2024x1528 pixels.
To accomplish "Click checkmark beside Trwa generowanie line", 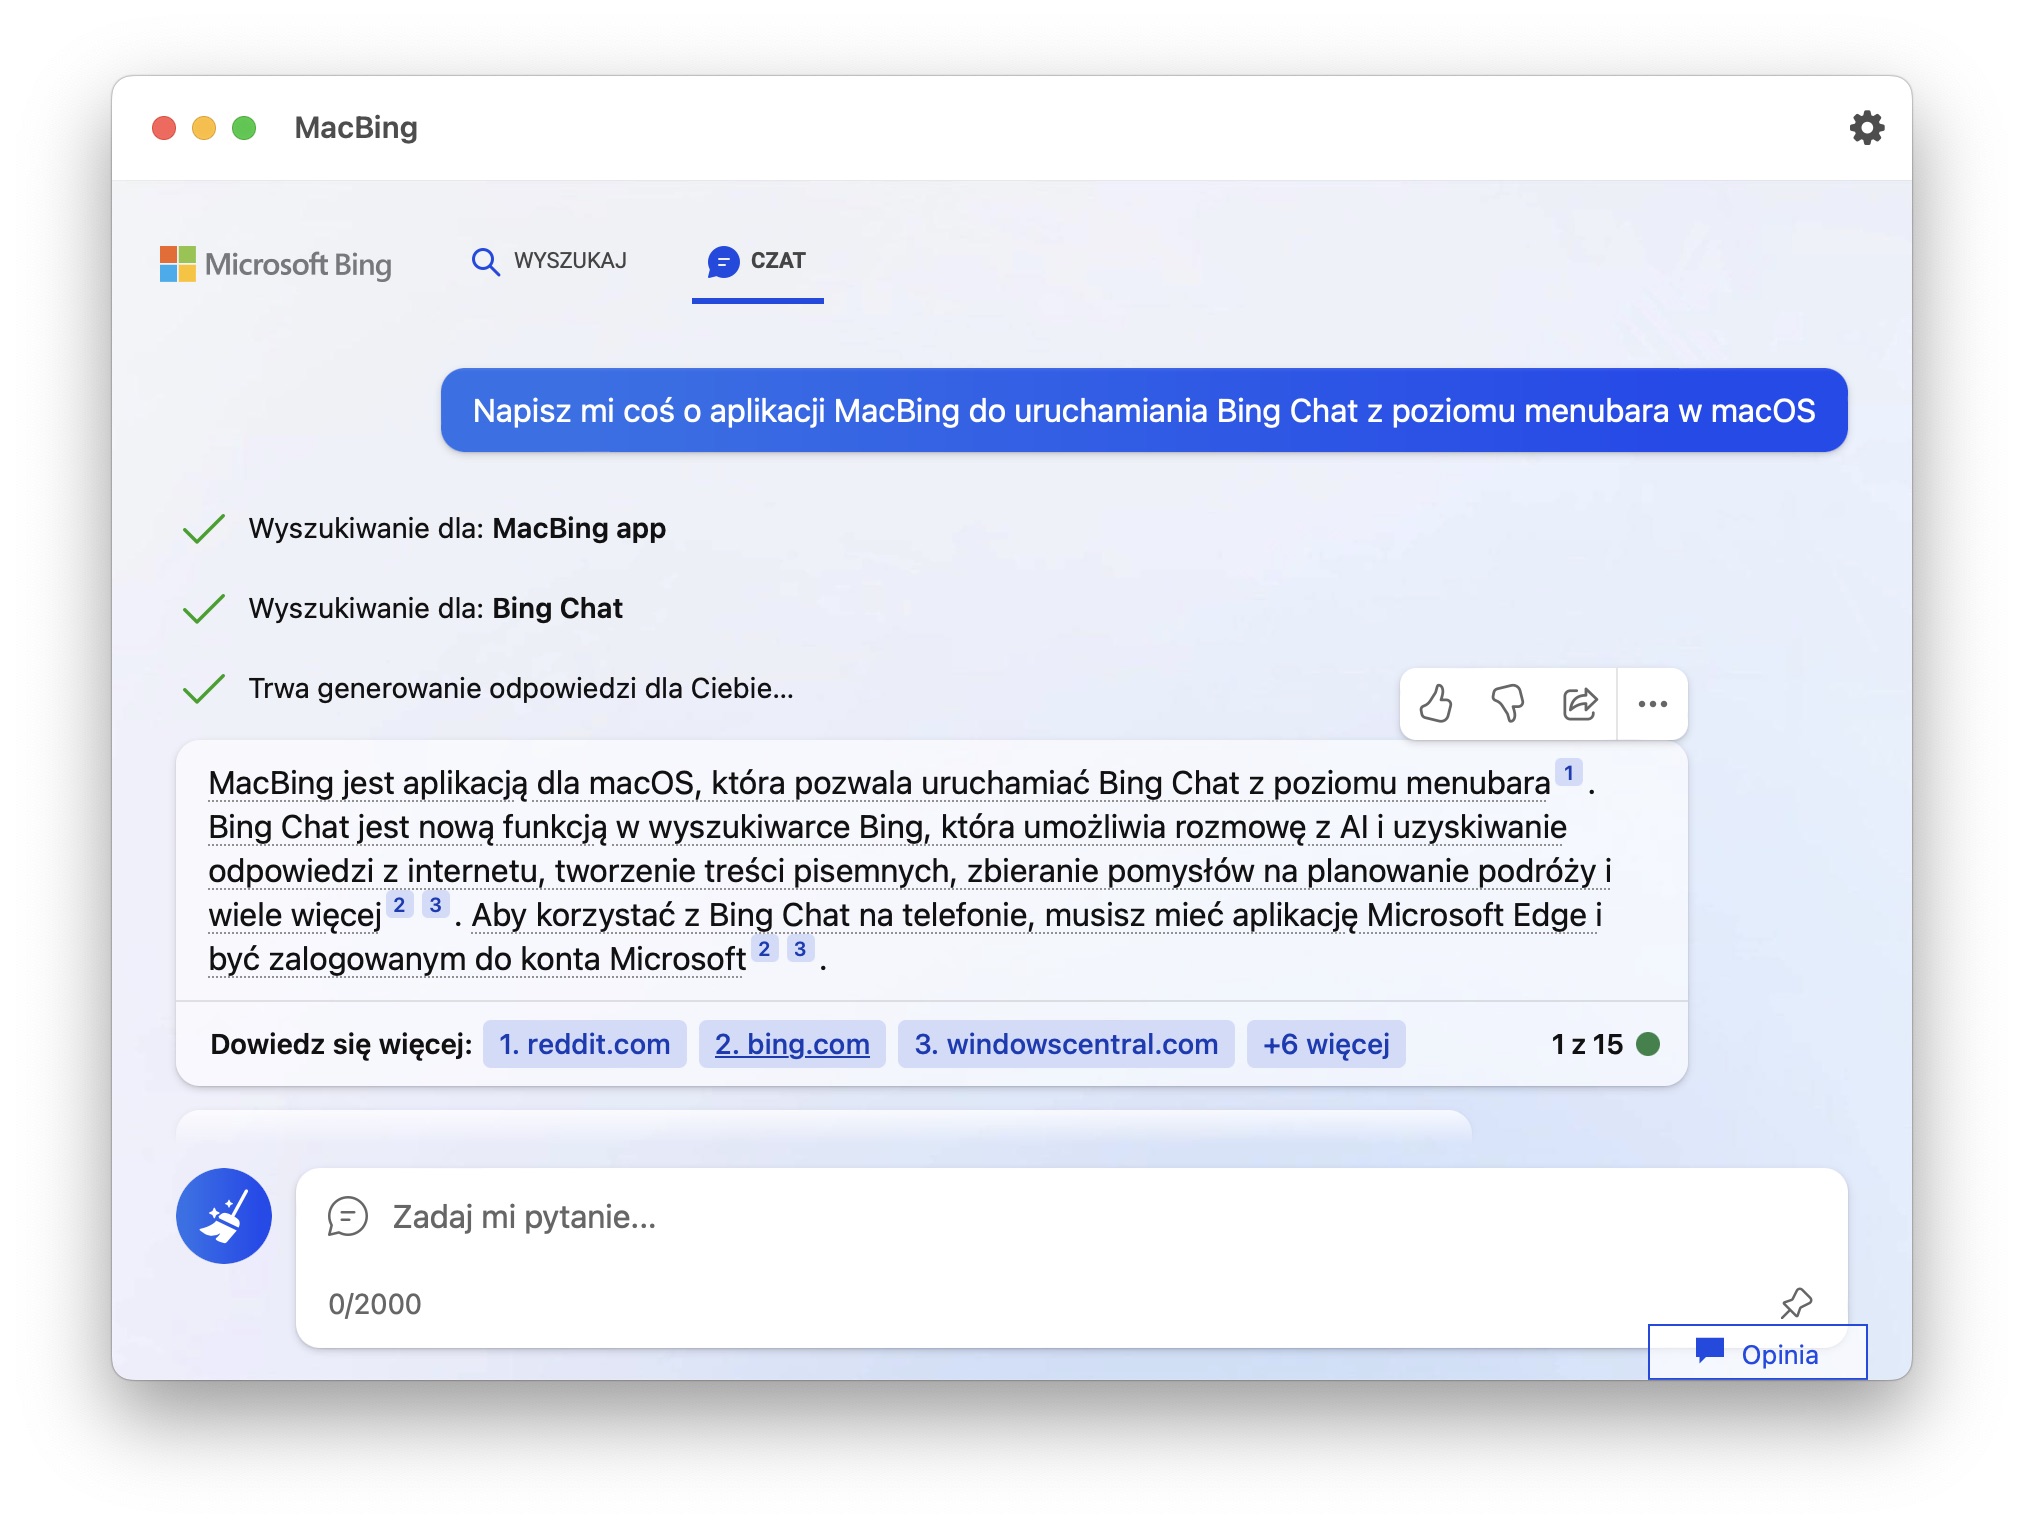I will [204, 688].
